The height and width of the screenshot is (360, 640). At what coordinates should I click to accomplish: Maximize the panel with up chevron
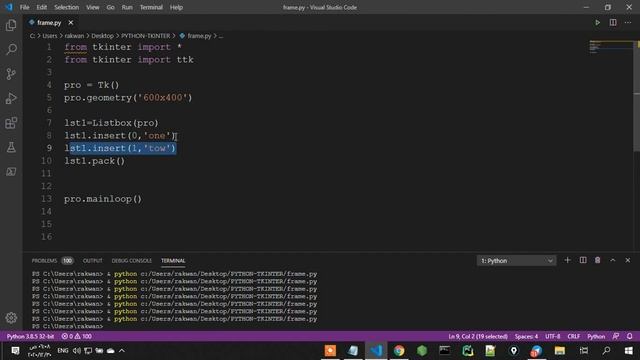(613, 260)
